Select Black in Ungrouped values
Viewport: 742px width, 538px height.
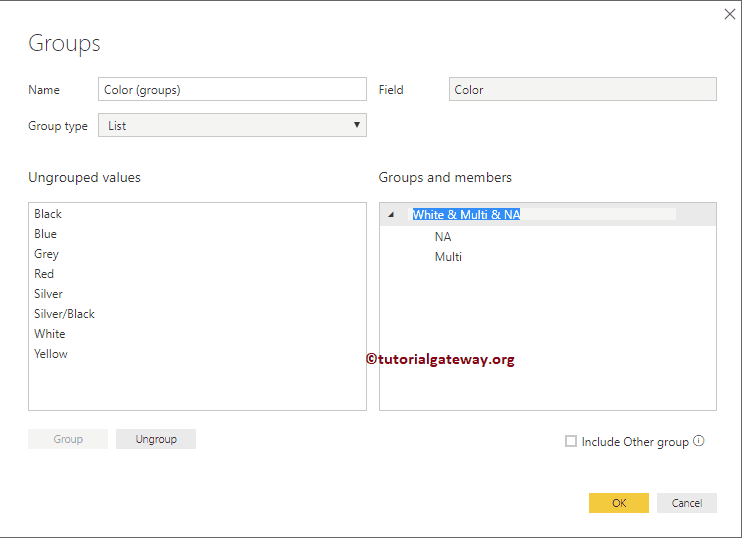coord(48,214)
